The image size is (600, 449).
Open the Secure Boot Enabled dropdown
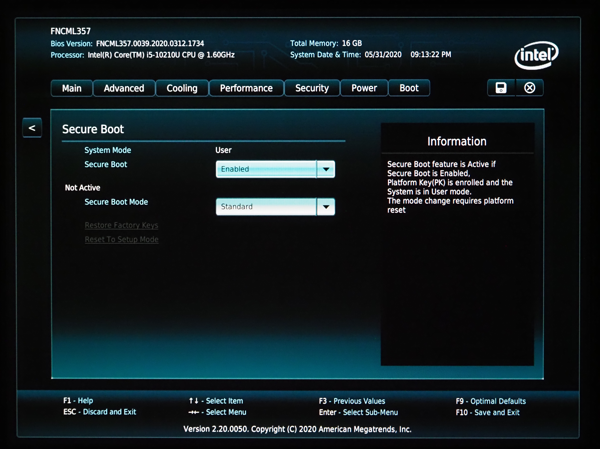click(275, 169)
